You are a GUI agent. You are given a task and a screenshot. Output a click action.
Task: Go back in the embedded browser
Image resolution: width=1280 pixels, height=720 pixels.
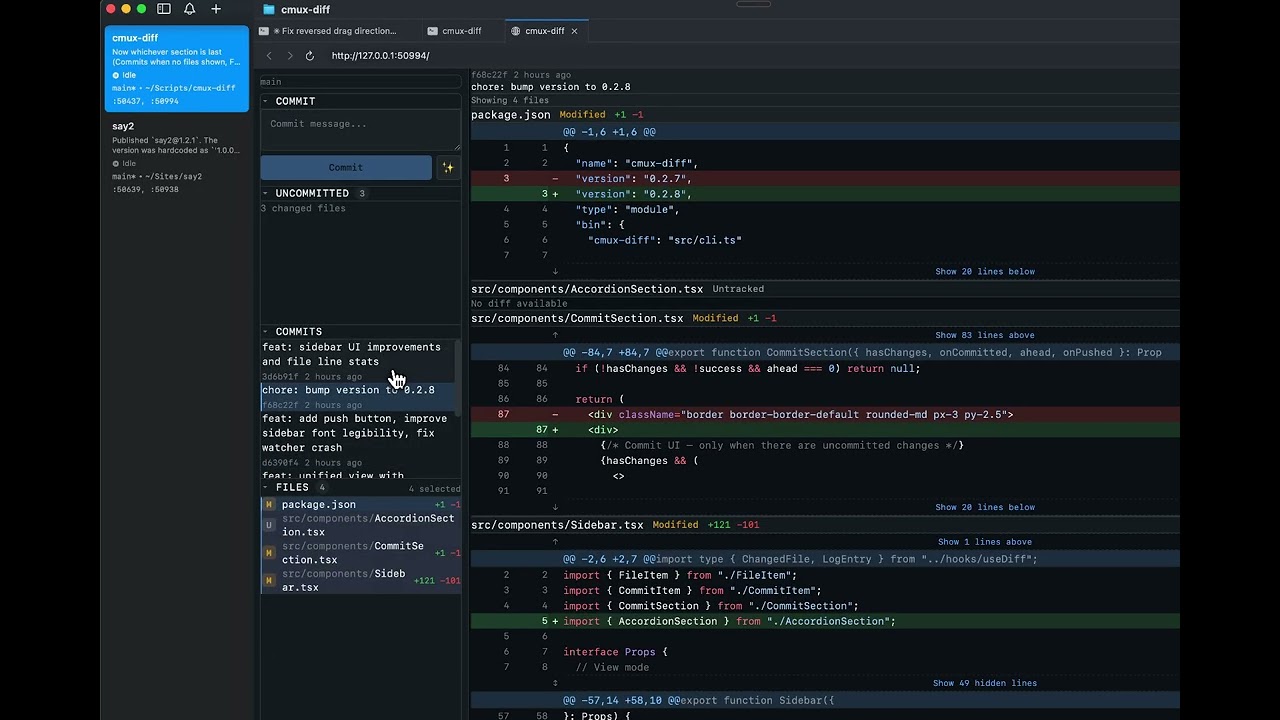(x=269, y=56)
